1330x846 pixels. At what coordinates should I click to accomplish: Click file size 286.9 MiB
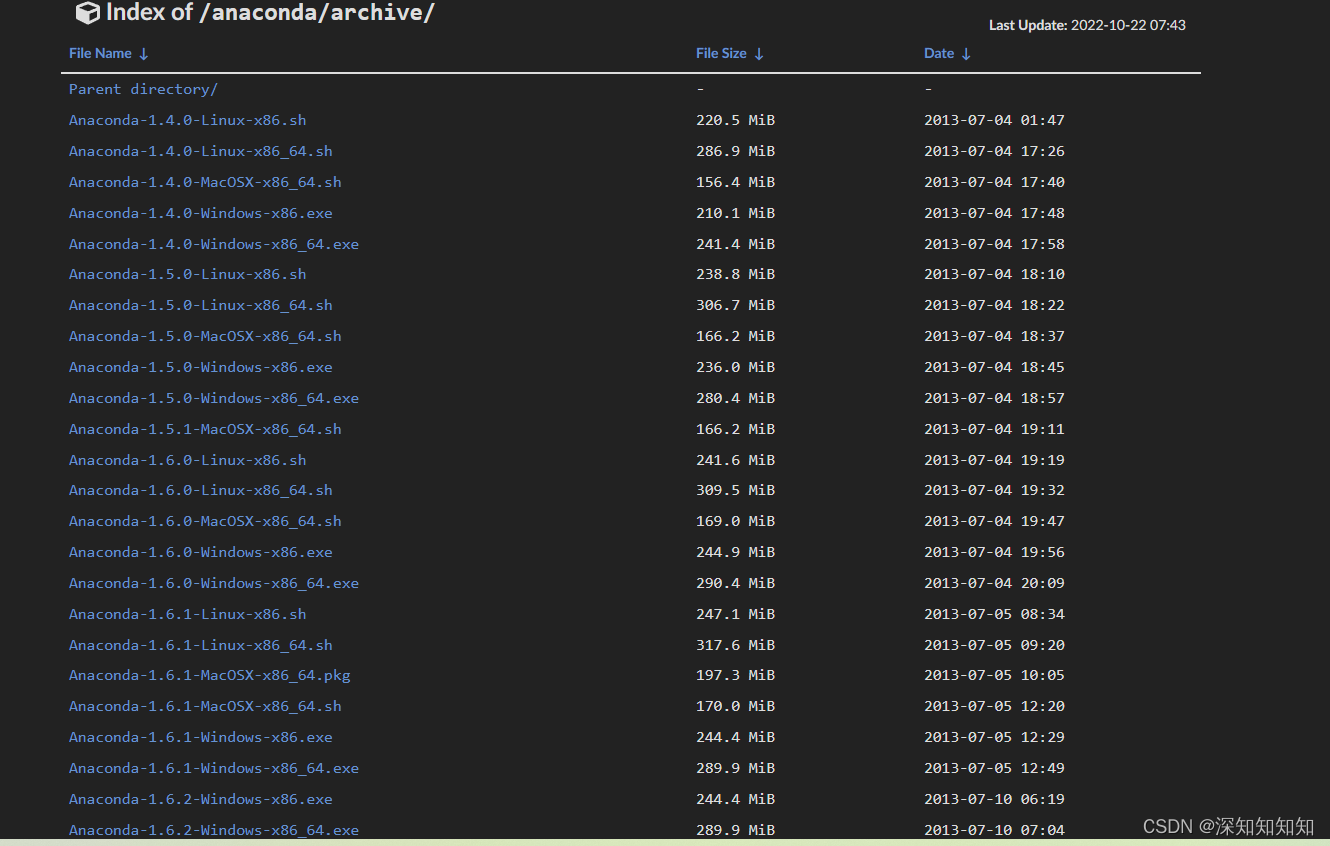coord(735,151)
